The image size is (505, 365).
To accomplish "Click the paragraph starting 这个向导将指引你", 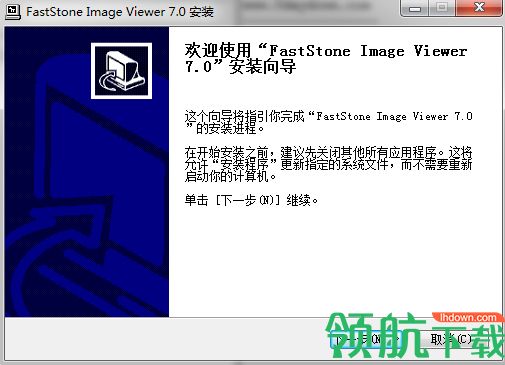I will point(328,122).
